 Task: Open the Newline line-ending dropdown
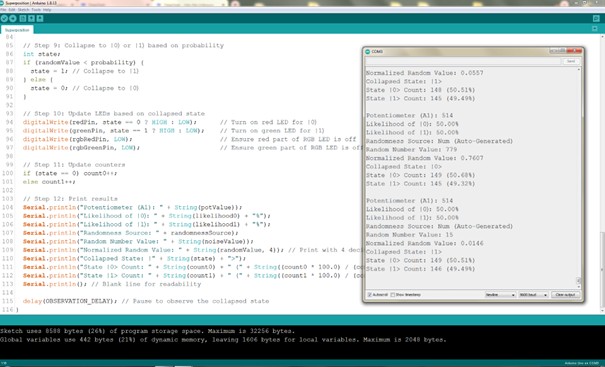point(500,295)
